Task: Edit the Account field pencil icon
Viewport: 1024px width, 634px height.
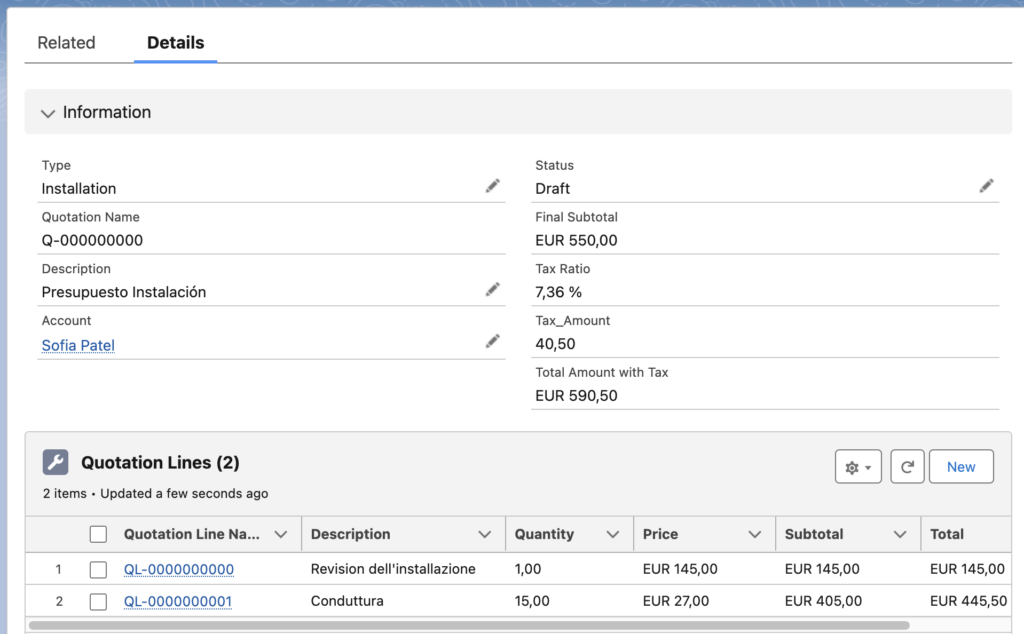Action: pos(492,341)
